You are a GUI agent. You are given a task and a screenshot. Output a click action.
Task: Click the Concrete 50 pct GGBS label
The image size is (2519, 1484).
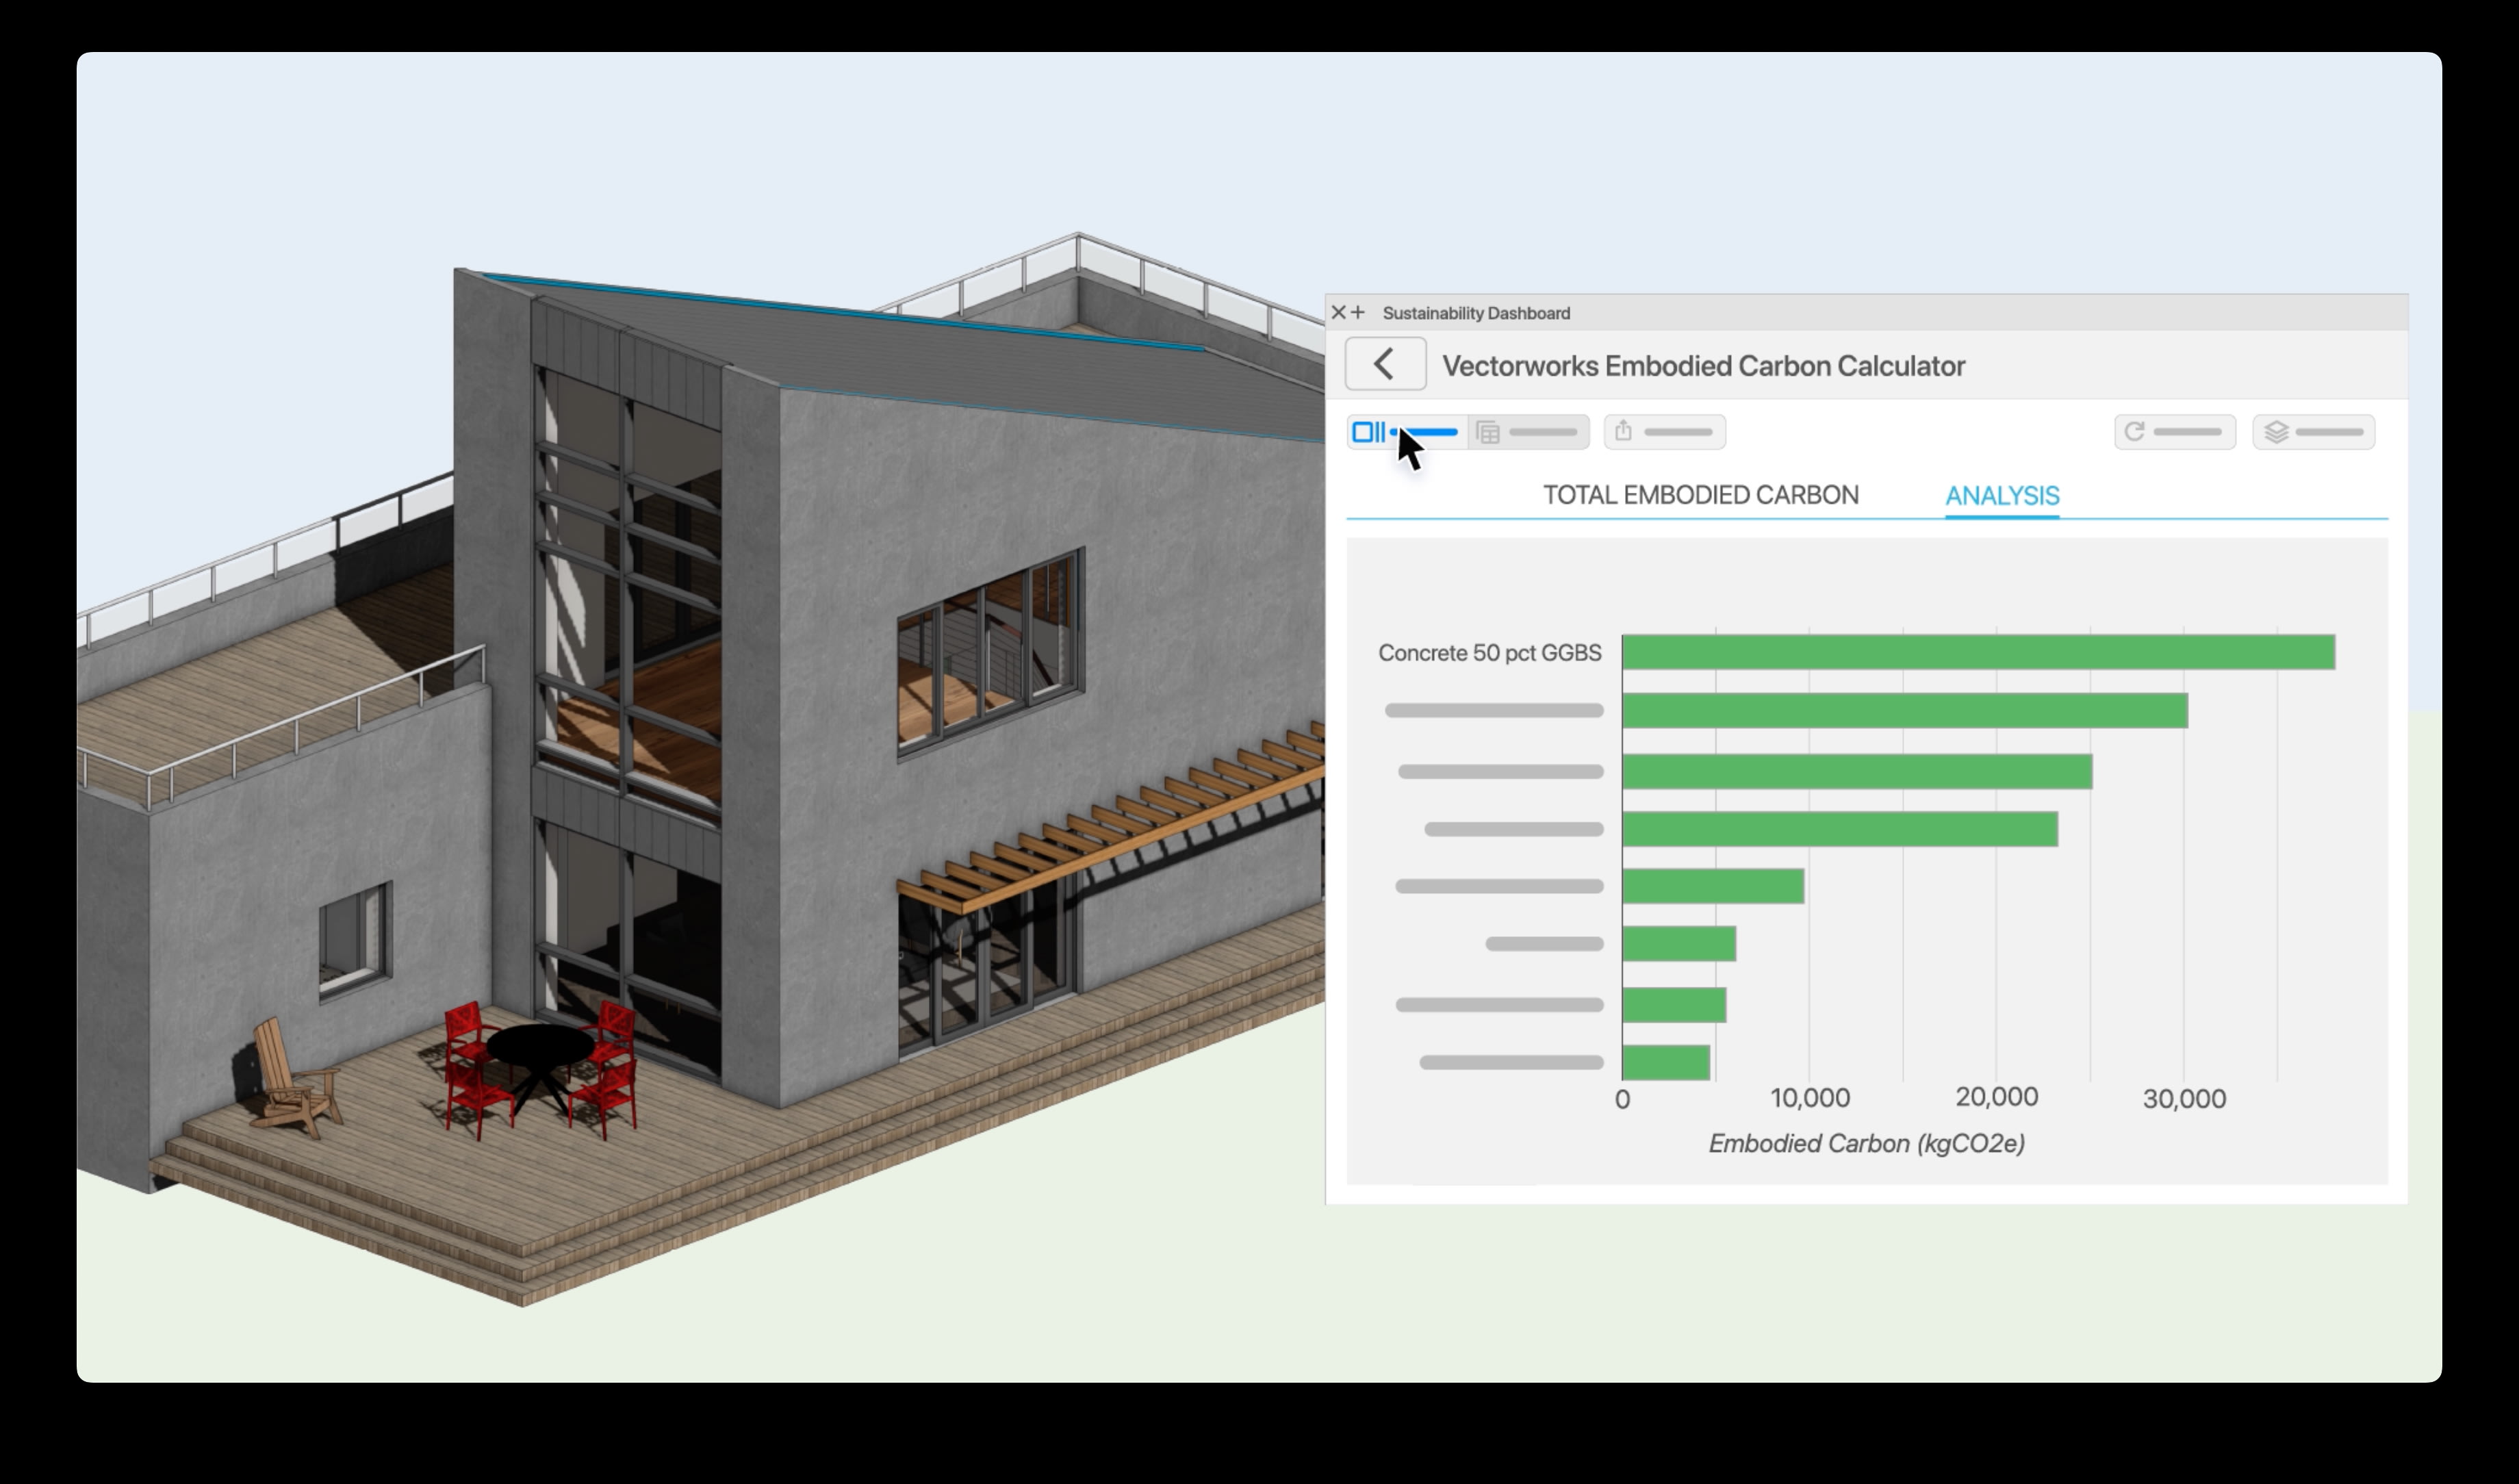click(1489, 653)
